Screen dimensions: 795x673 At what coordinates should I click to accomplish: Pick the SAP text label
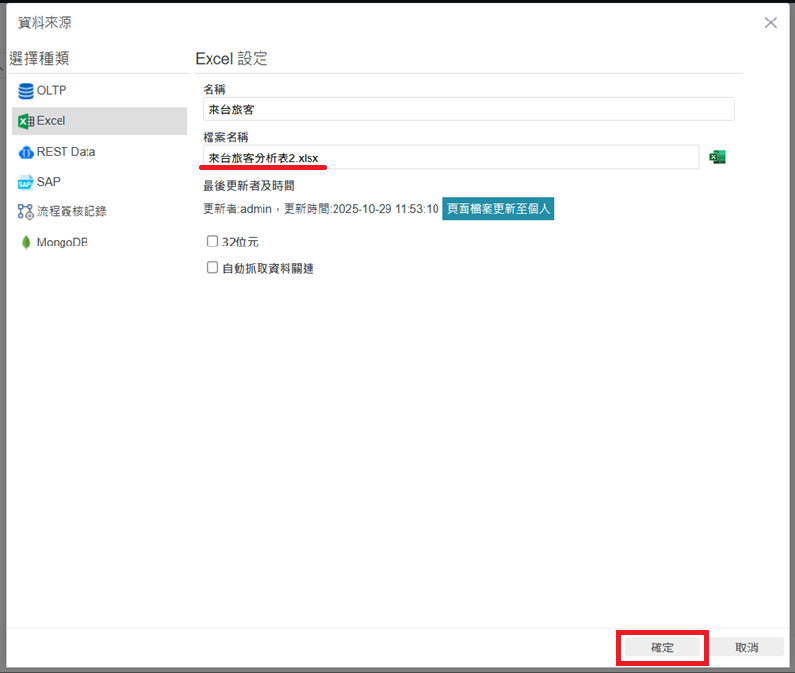[49, 182]
